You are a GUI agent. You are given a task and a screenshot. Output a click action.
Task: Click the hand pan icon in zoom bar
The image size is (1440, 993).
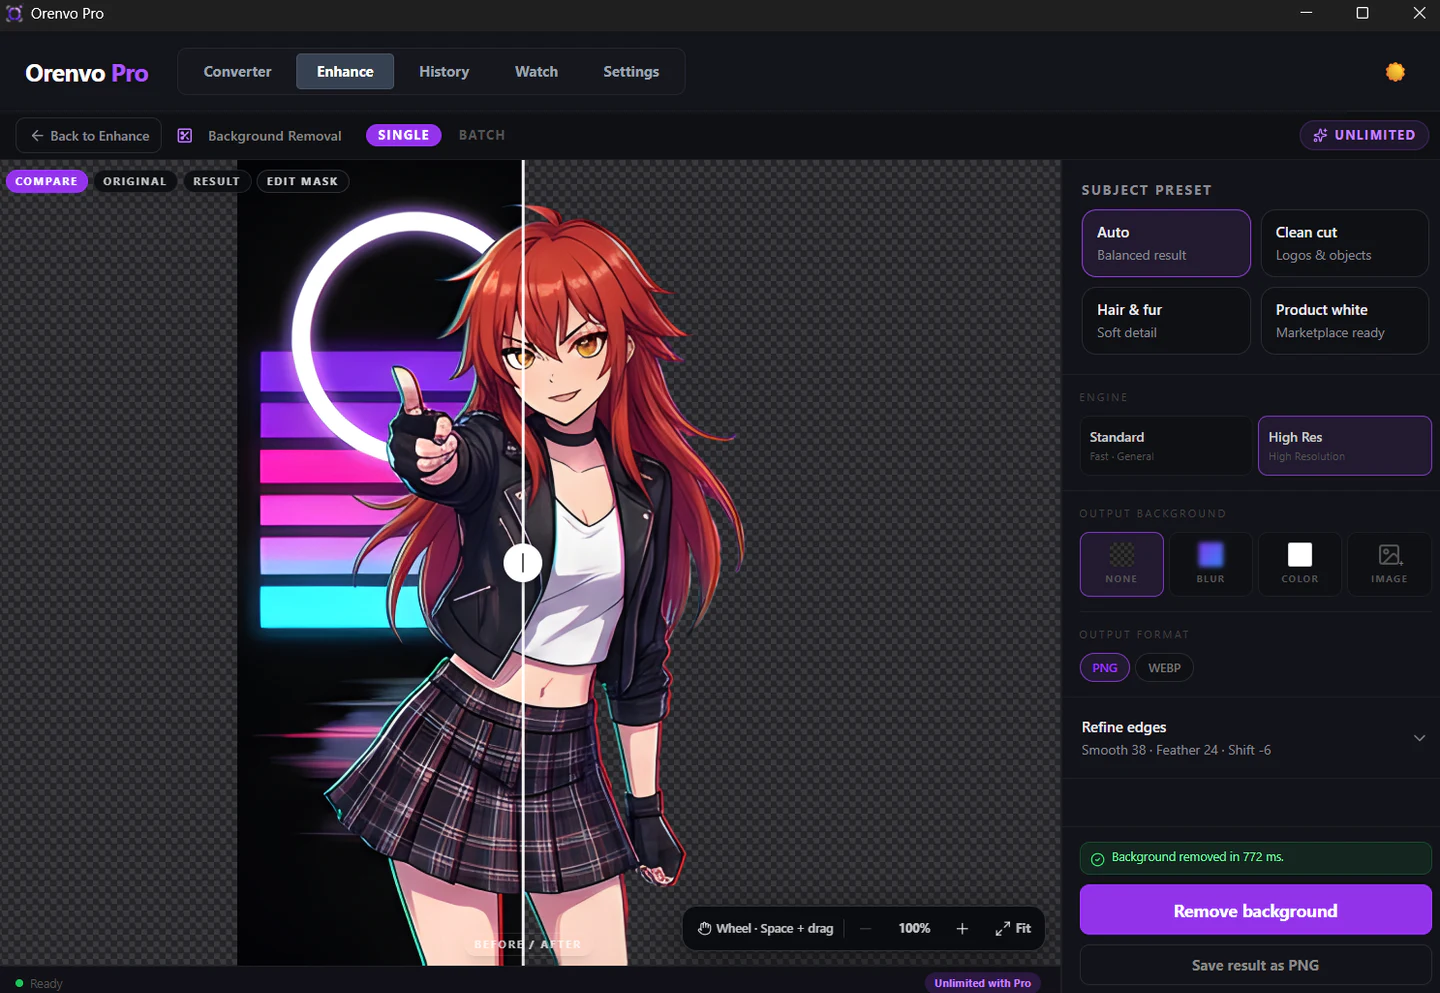pyautogui.click(x=705, y=928)
